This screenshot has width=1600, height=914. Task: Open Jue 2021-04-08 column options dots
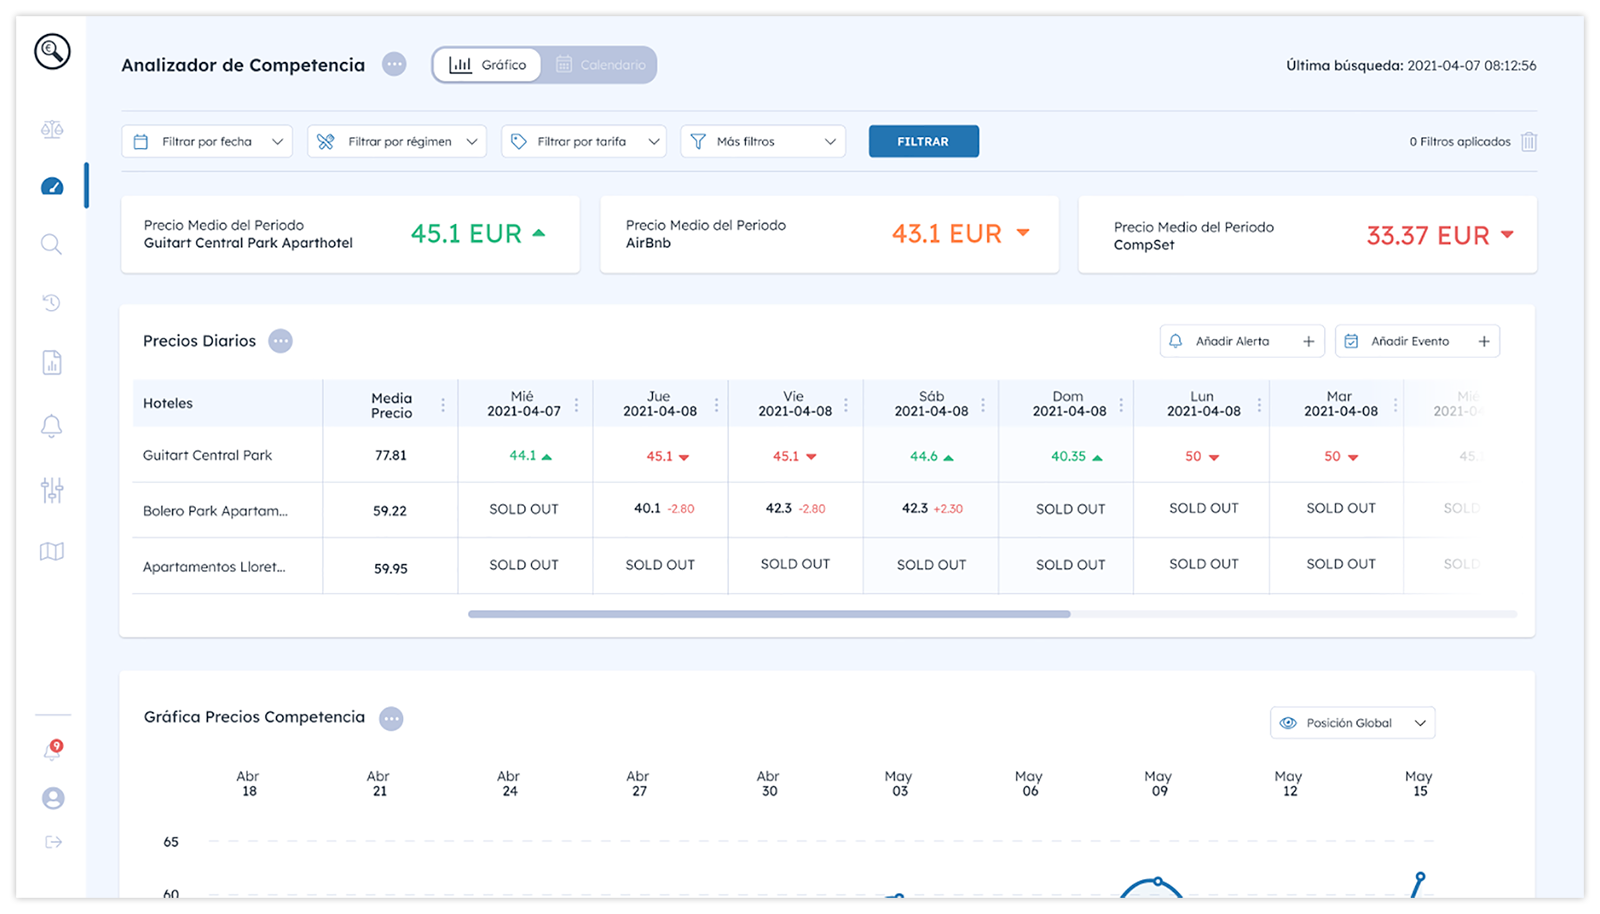click(717, 405)
